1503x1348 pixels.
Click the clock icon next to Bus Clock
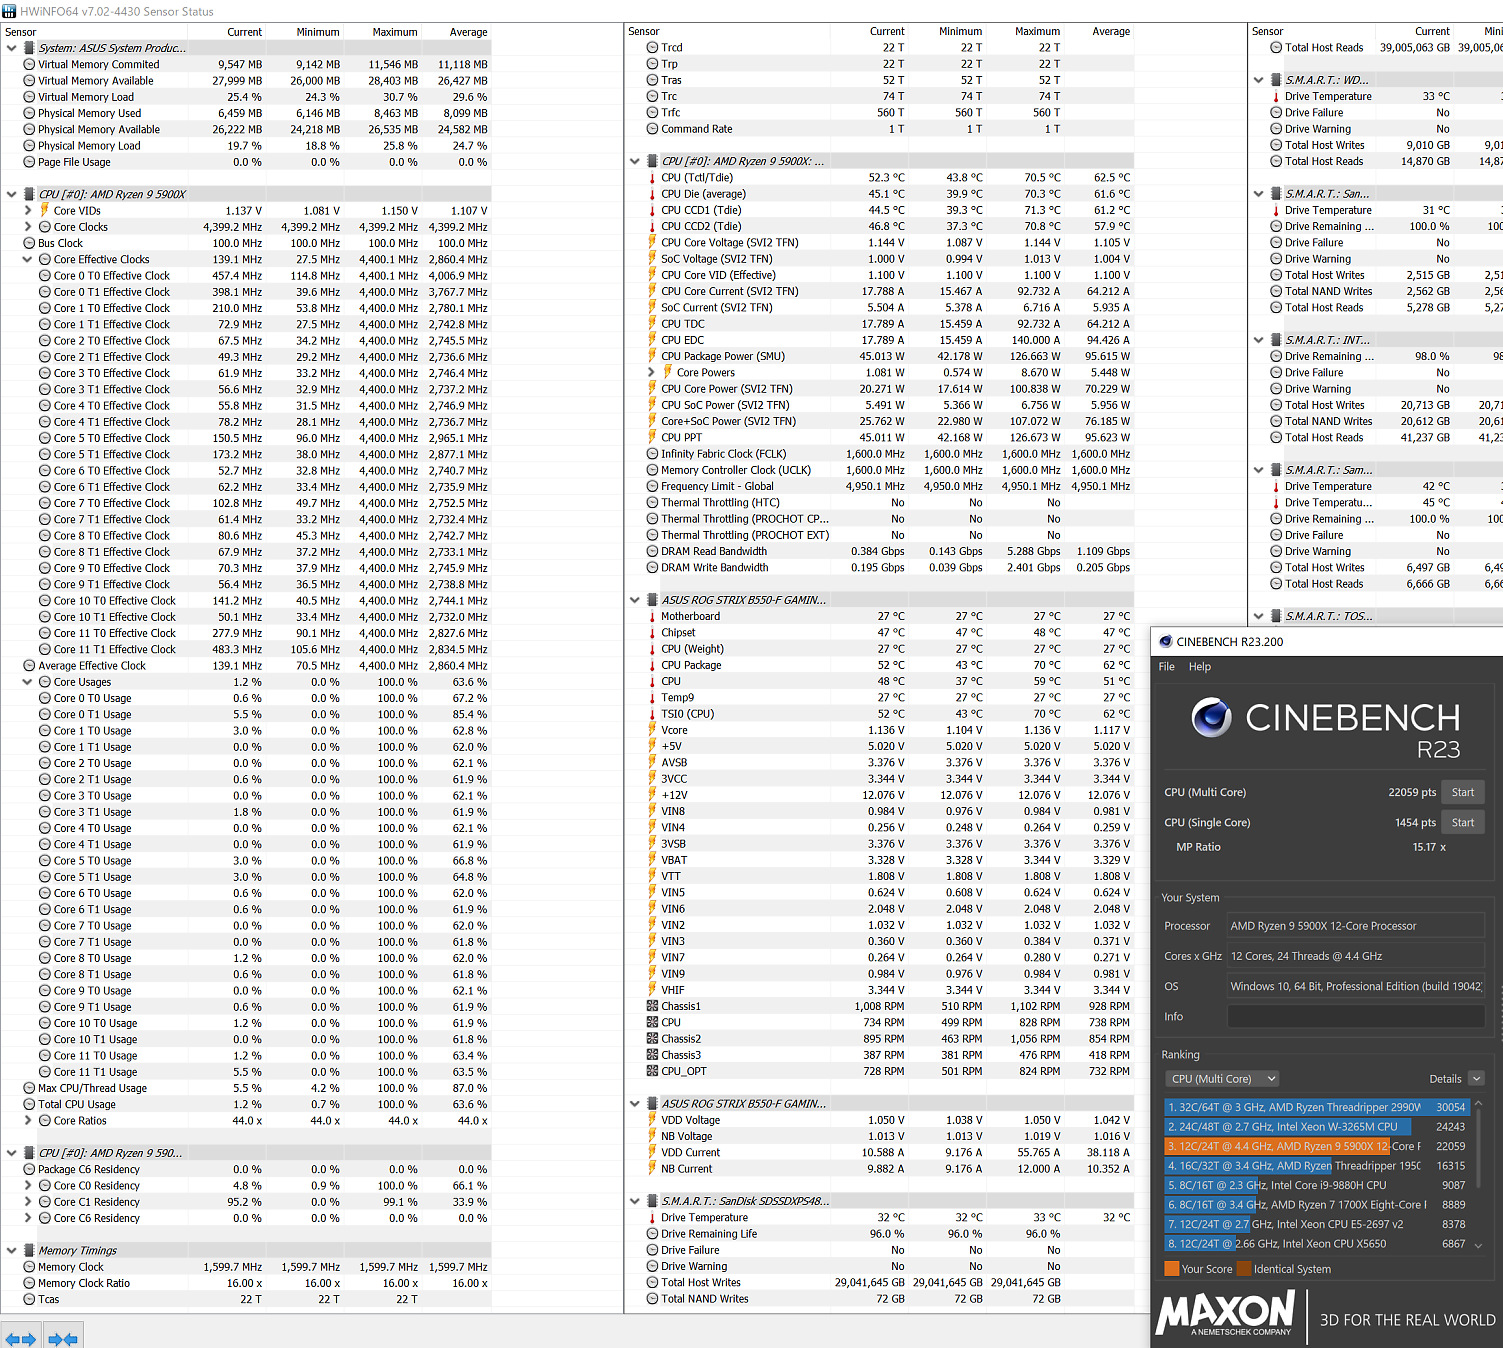pos(29,243)
